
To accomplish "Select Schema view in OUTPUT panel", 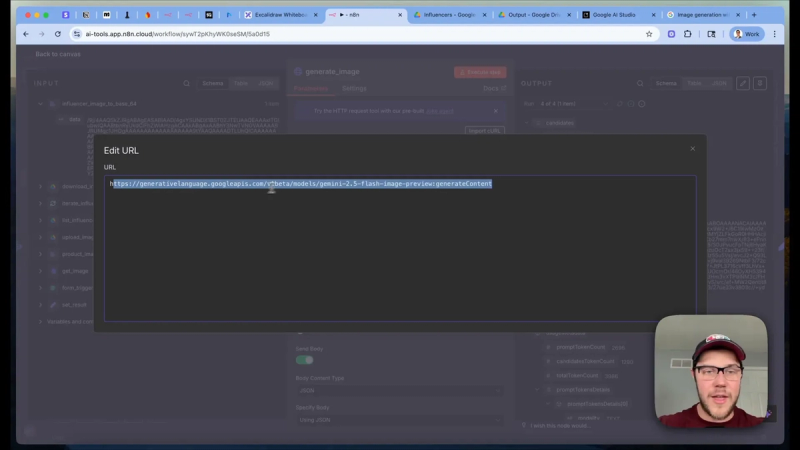I will click(x=666, y=83).
